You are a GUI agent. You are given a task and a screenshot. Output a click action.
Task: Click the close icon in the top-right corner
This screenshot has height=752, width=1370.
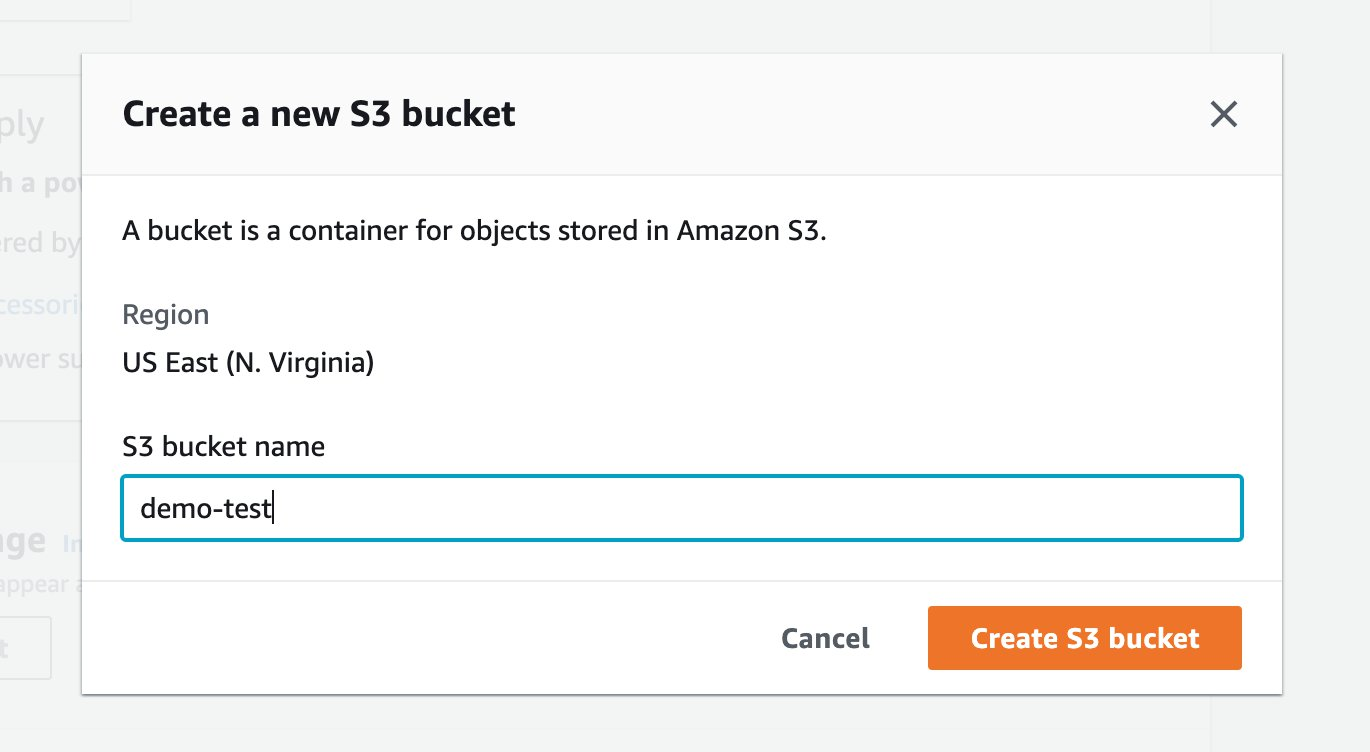pyautogui.click(x=1224, y=114)
